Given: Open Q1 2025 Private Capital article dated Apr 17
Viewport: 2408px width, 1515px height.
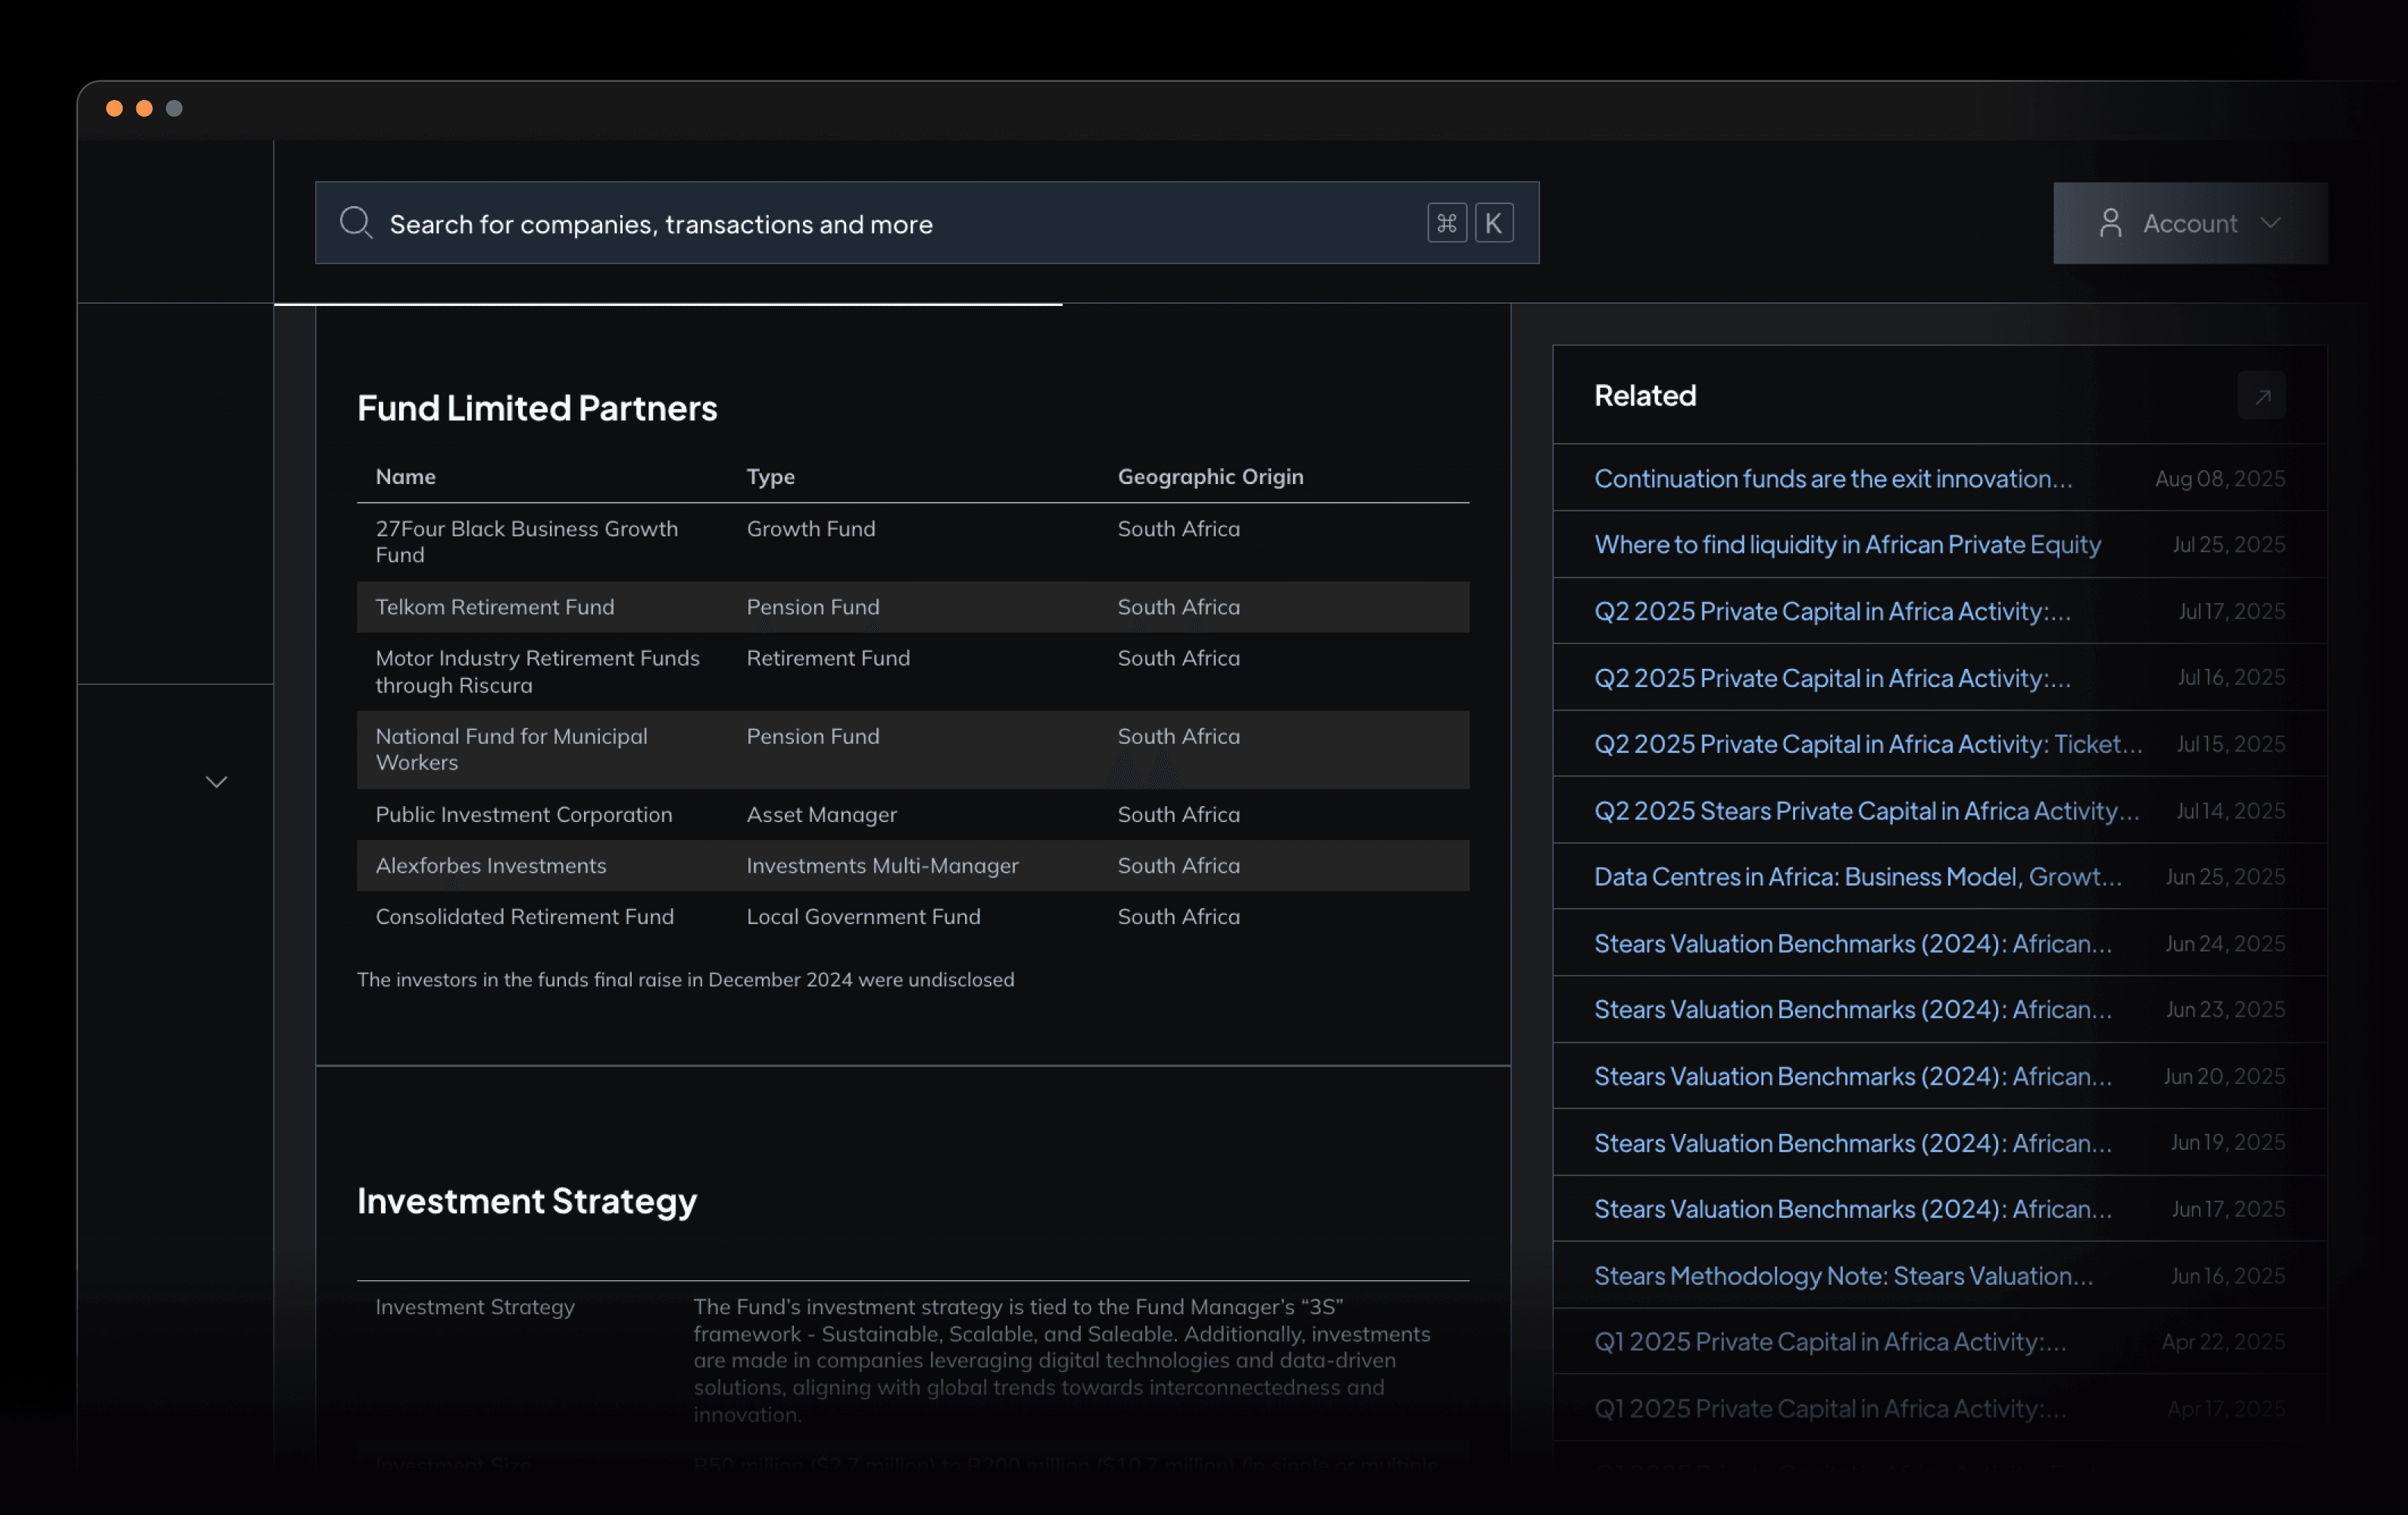Looking at the screenshot, I should (1830, 1409).
